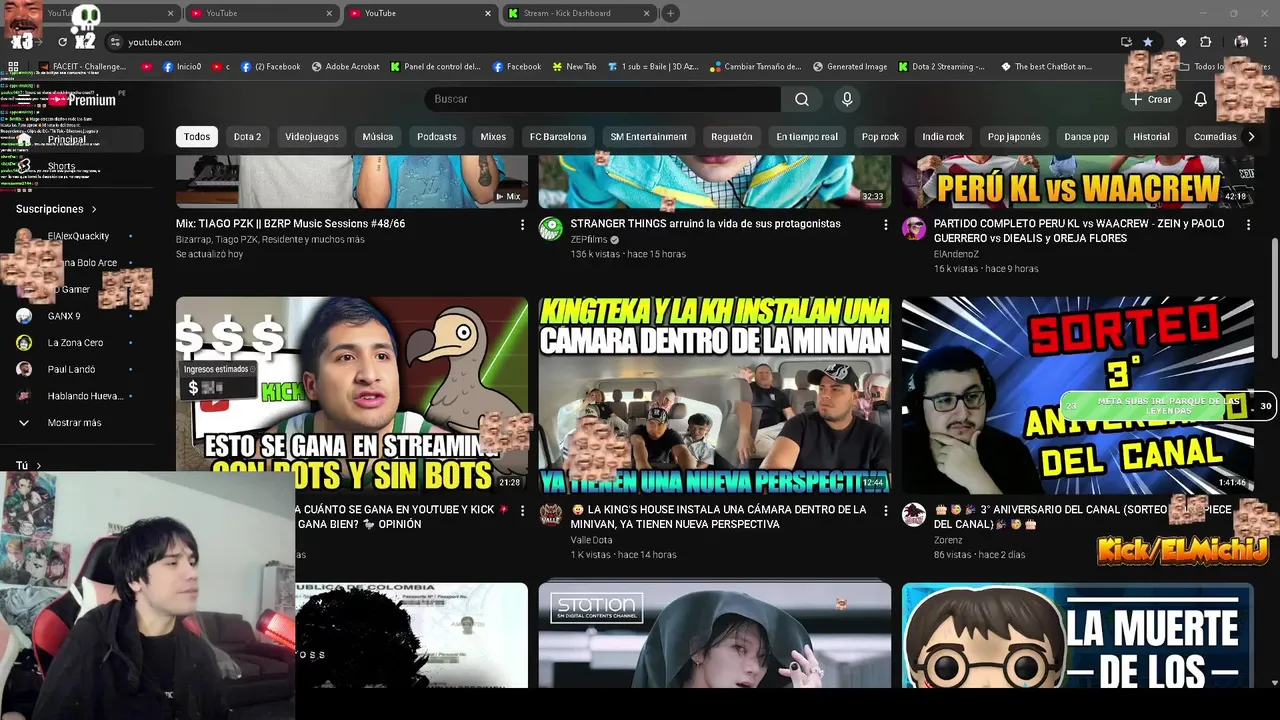Open the browser extensions puzzle icon
Image resolution: width=1280 pixels, height=720 pixels.
click(1205, 42)
